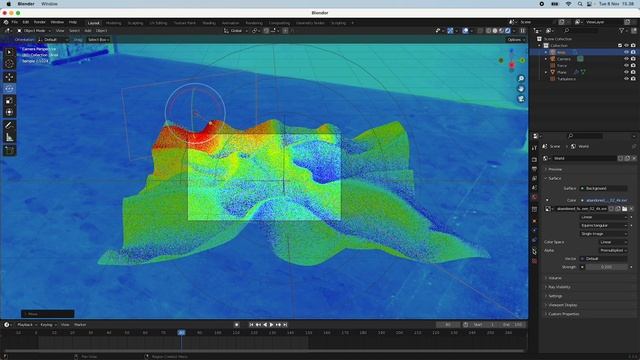640x360 pixels.
Task: Open the folder icon for environment image
Action: click(624, 209)
